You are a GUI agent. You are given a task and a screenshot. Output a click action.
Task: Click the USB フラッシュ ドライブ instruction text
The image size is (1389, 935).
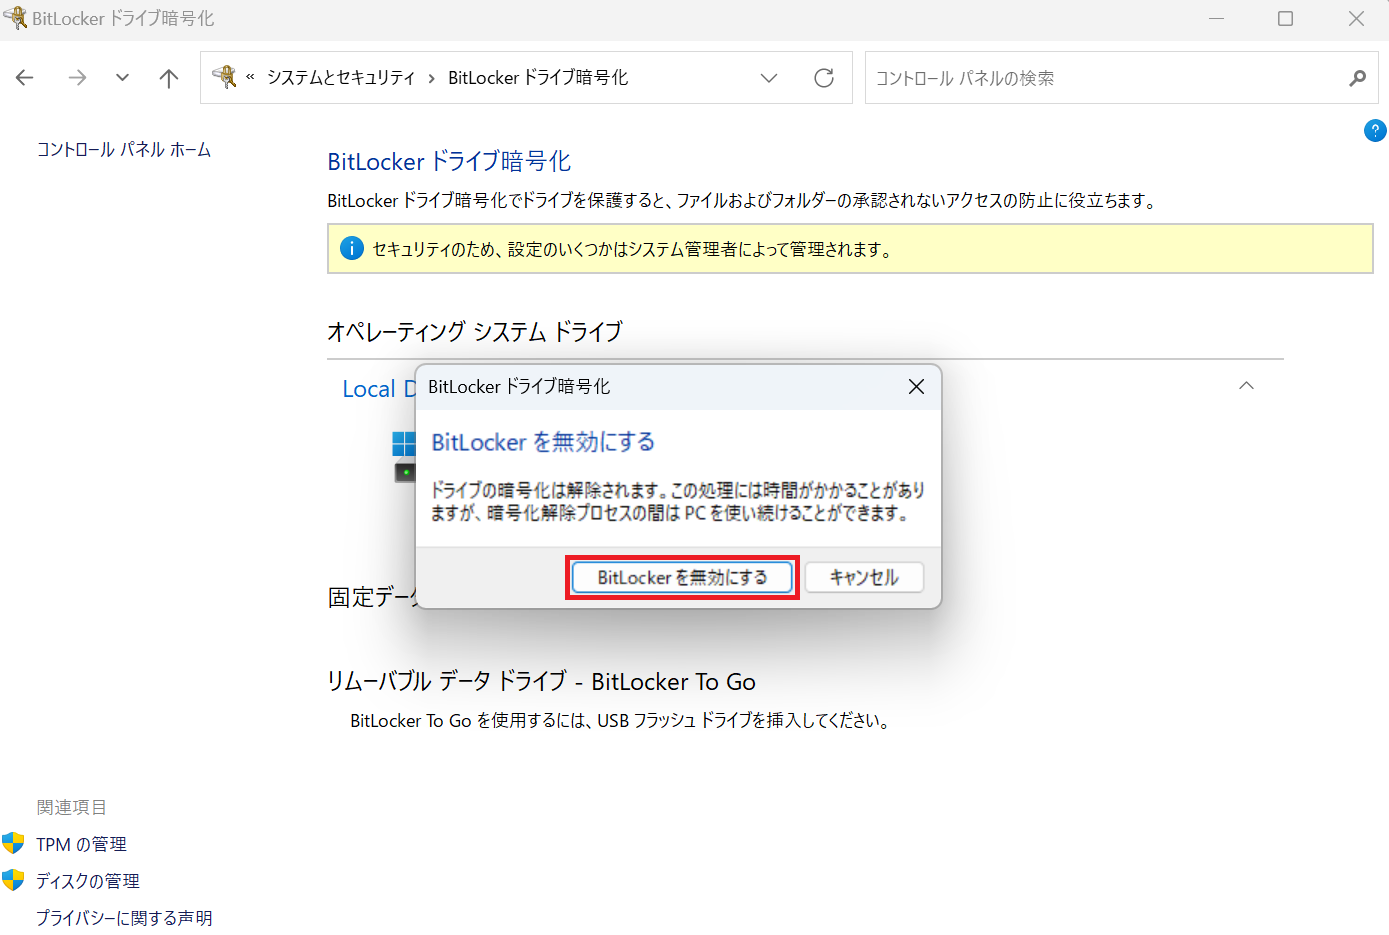point(620,721)
